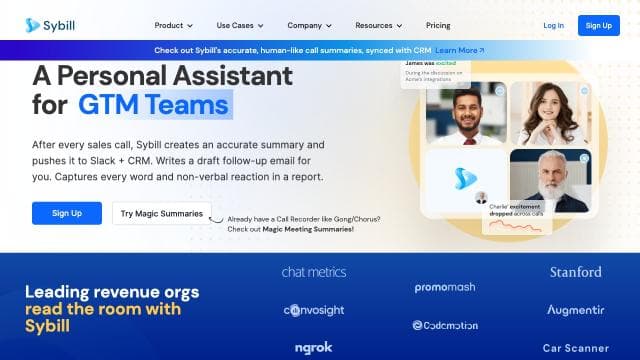Click the bearded man's video thumbnail

[550, 181]
